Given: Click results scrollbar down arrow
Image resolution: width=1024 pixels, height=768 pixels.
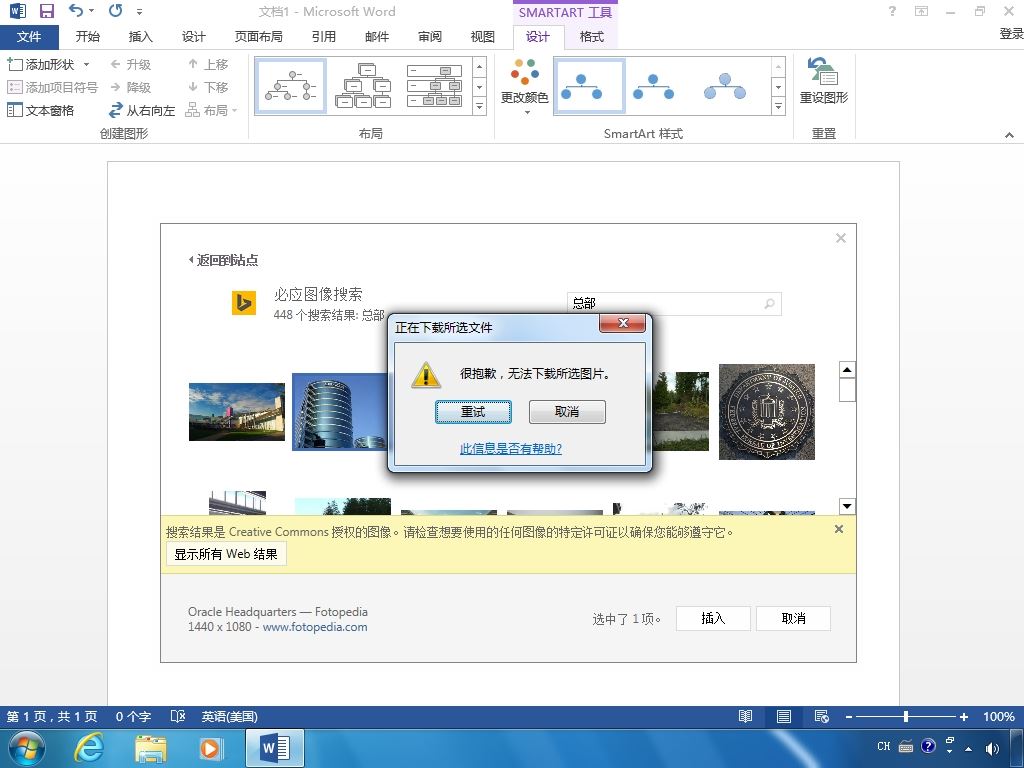Looking at the screenshot, I should (x=847, y=505).
